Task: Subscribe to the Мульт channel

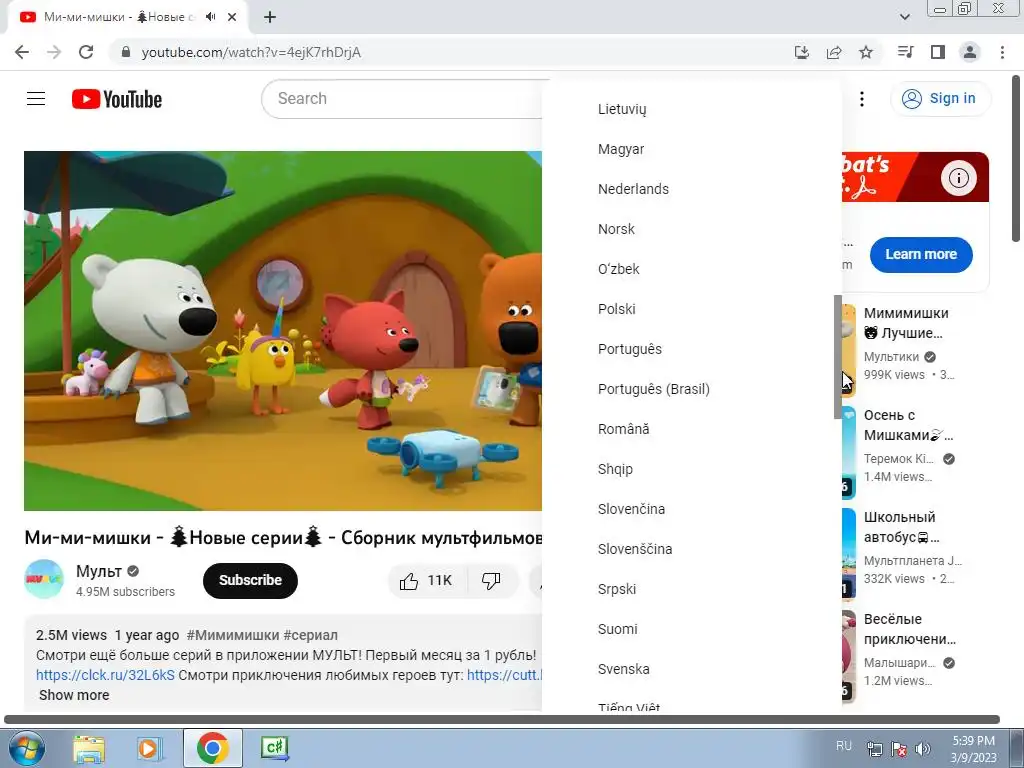Action: [x=250, y=580]
